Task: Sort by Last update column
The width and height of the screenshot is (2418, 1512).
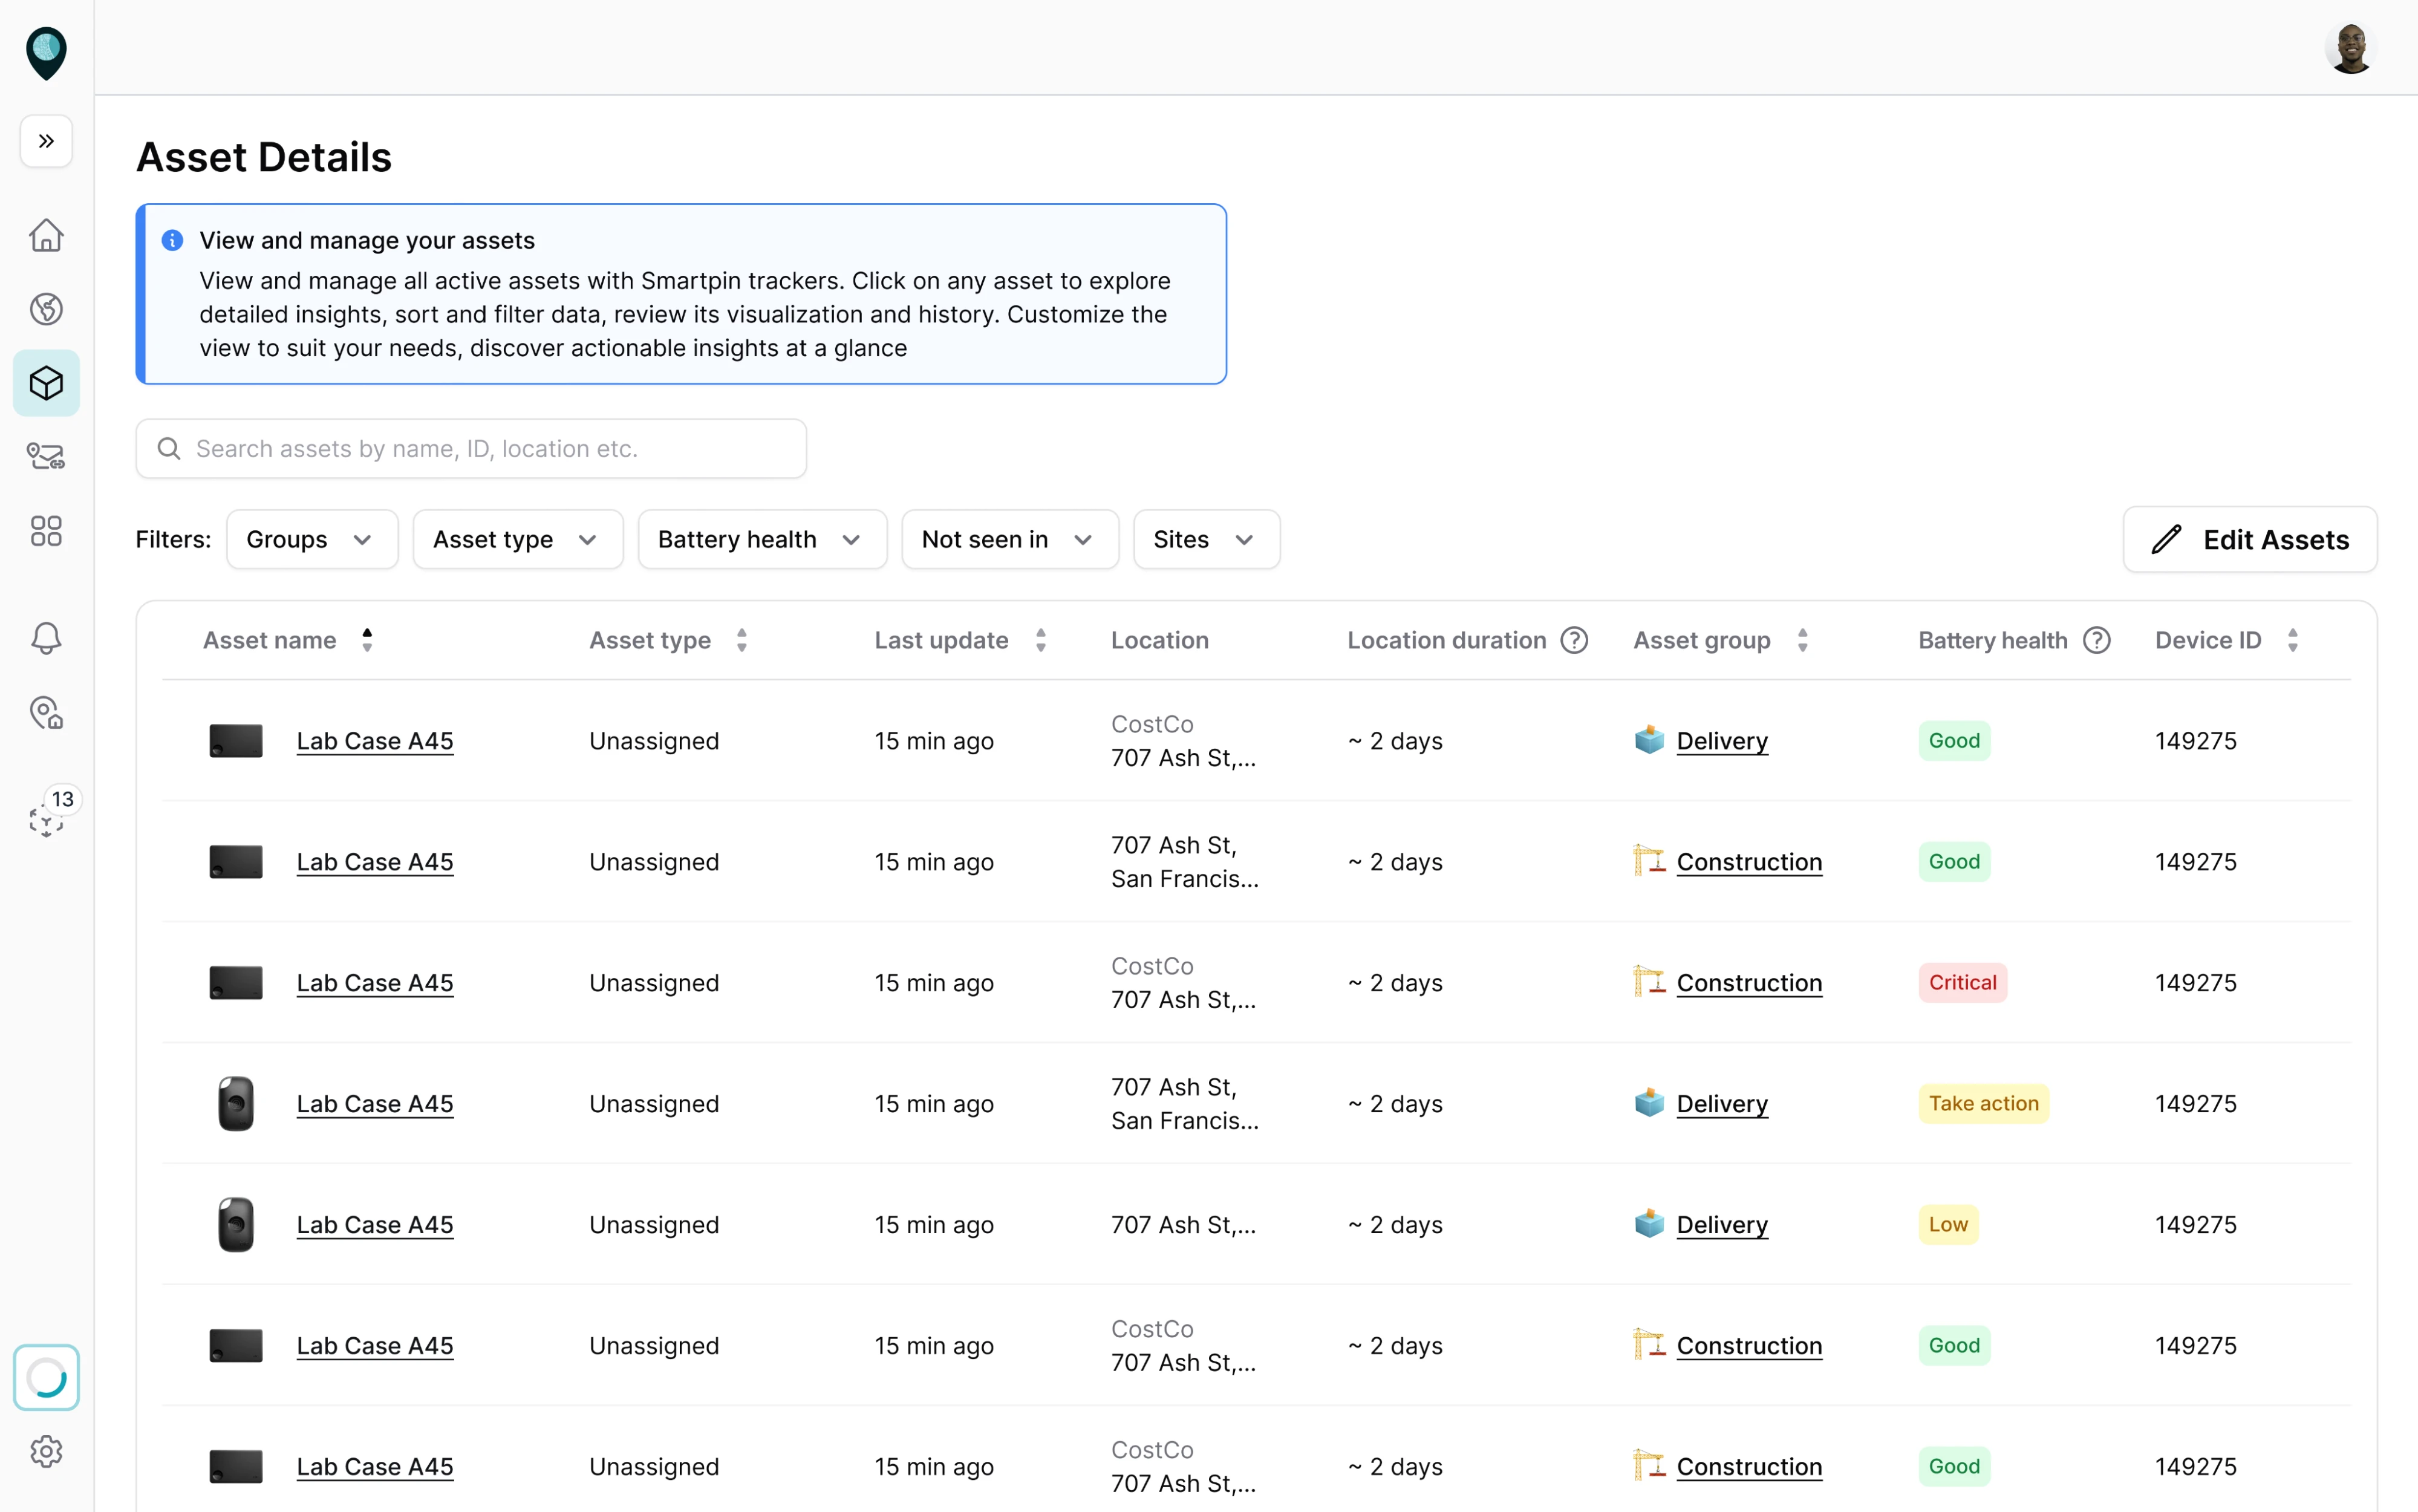Action: click(1040, 639)
